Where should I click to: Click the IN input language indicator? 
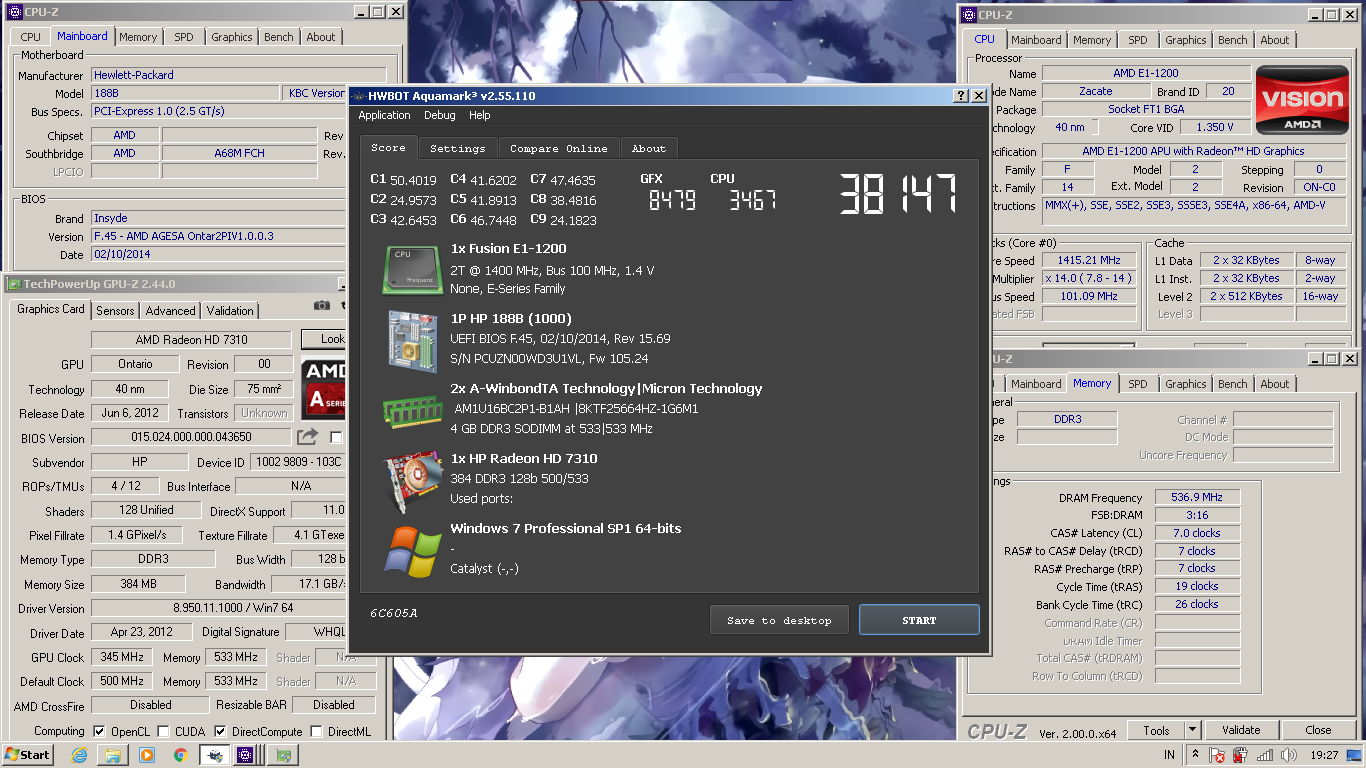(x=1169, y=755)
